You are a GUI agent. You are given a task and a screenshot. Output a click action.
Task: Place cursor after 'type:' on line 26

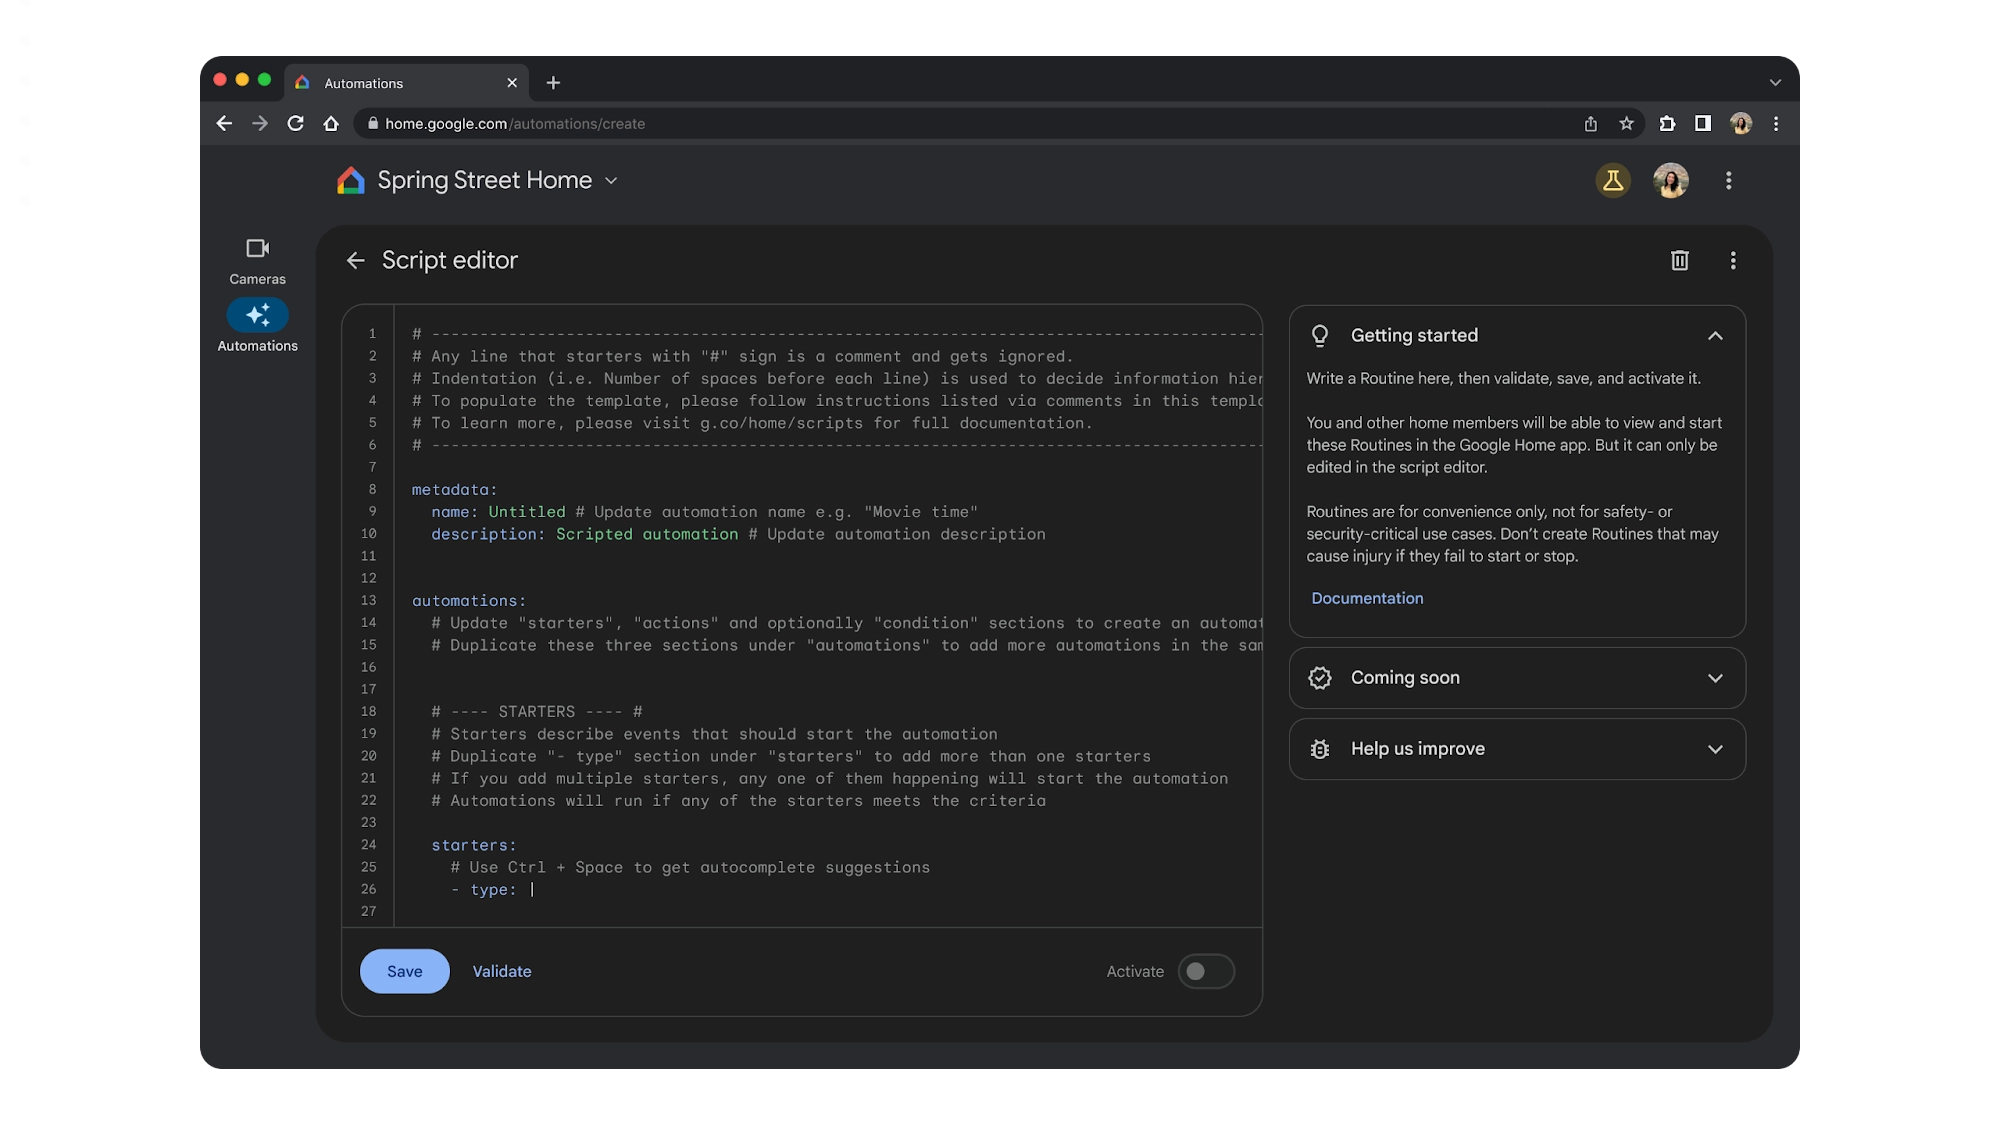(532, 890)
